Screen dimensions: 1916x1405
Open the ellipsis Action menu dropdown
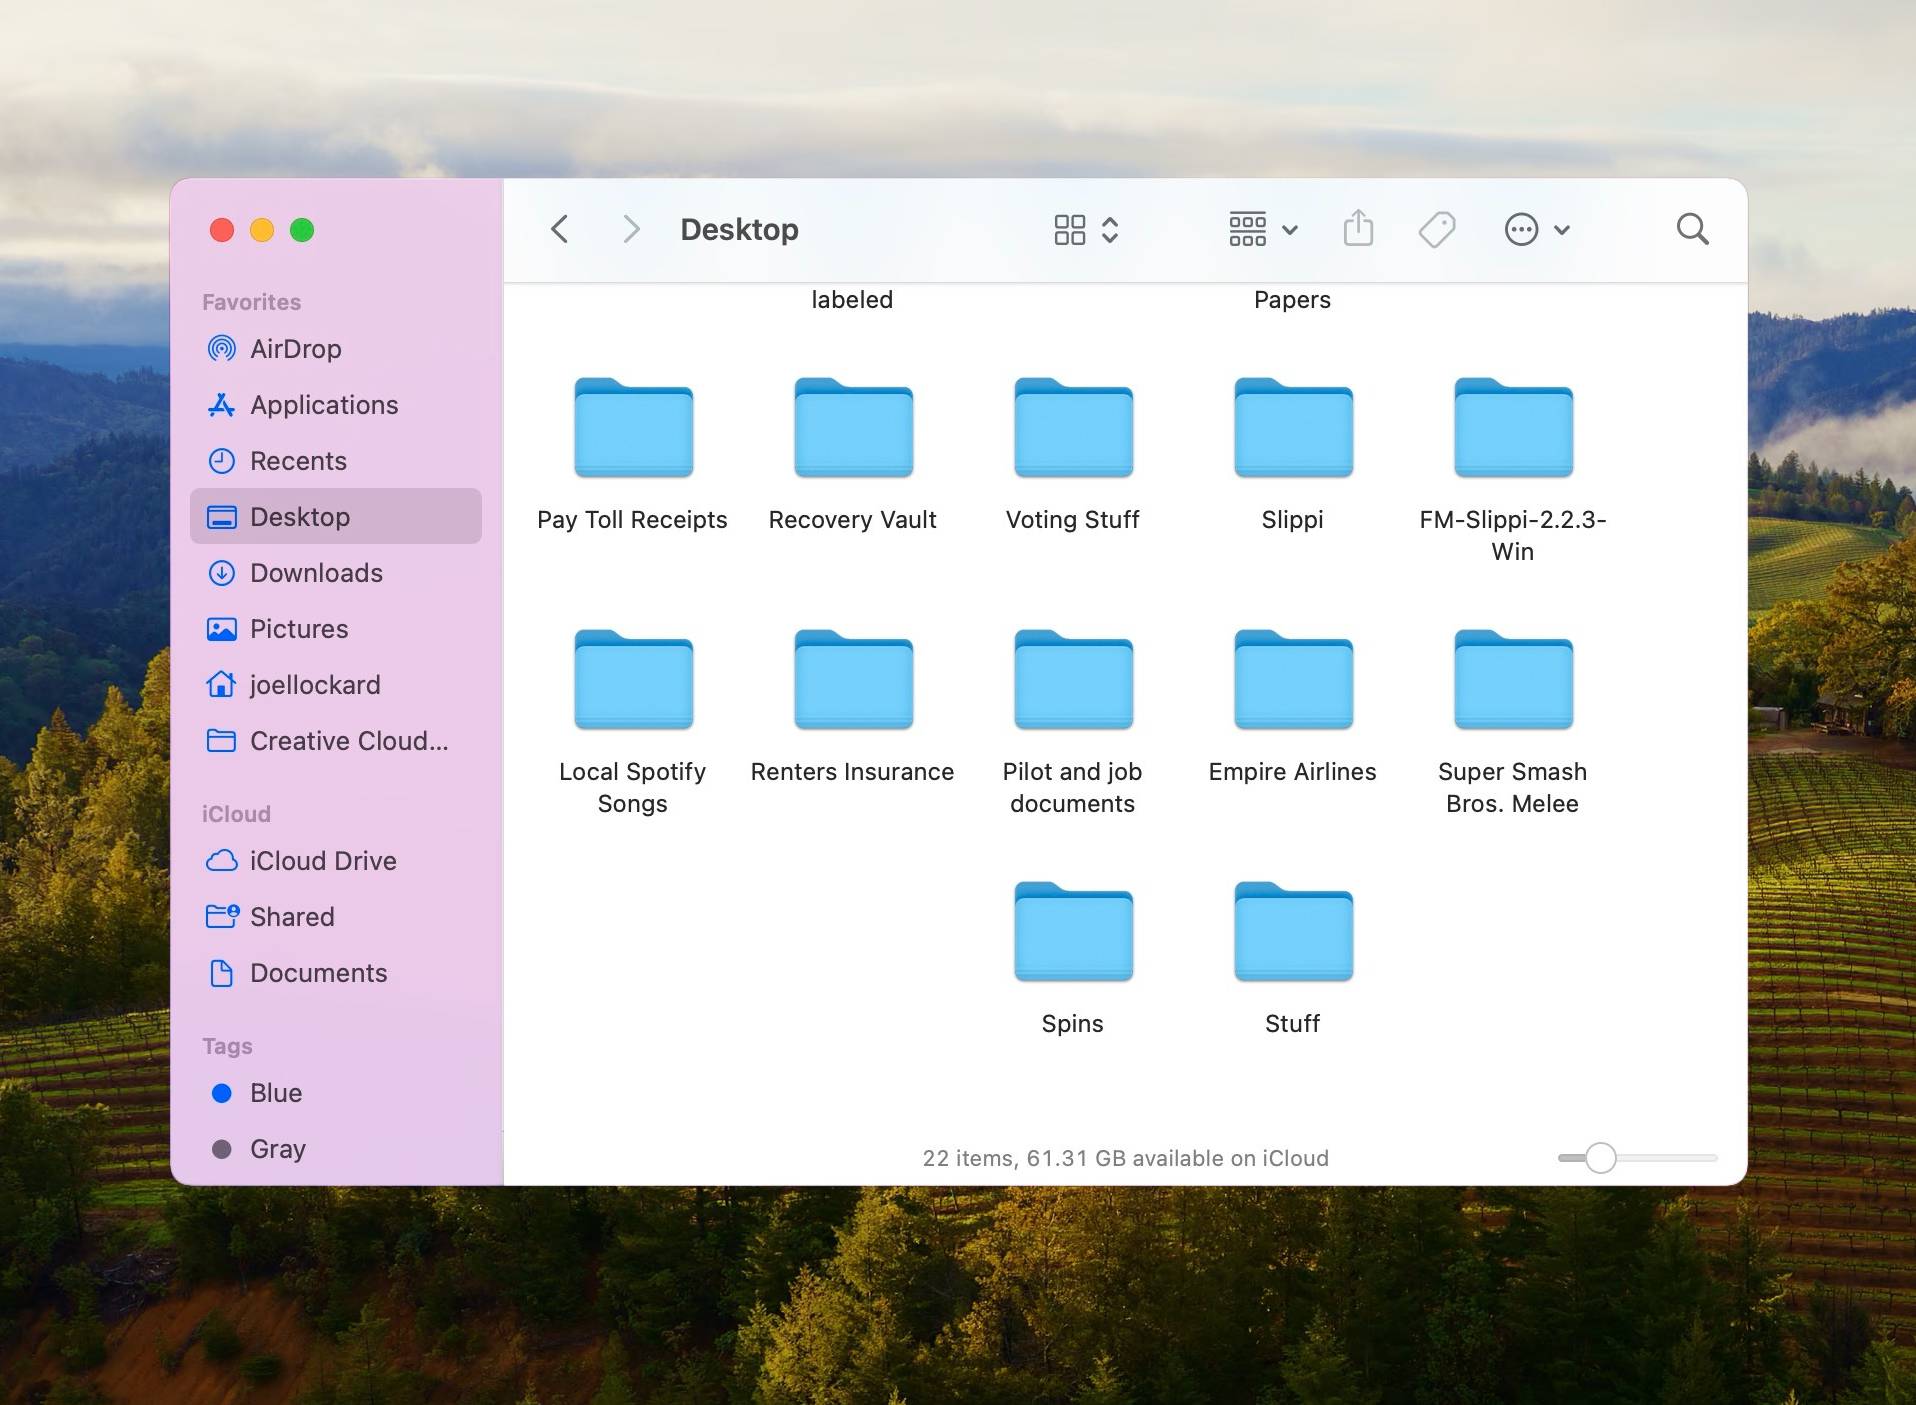click(x=1537, y=229)
